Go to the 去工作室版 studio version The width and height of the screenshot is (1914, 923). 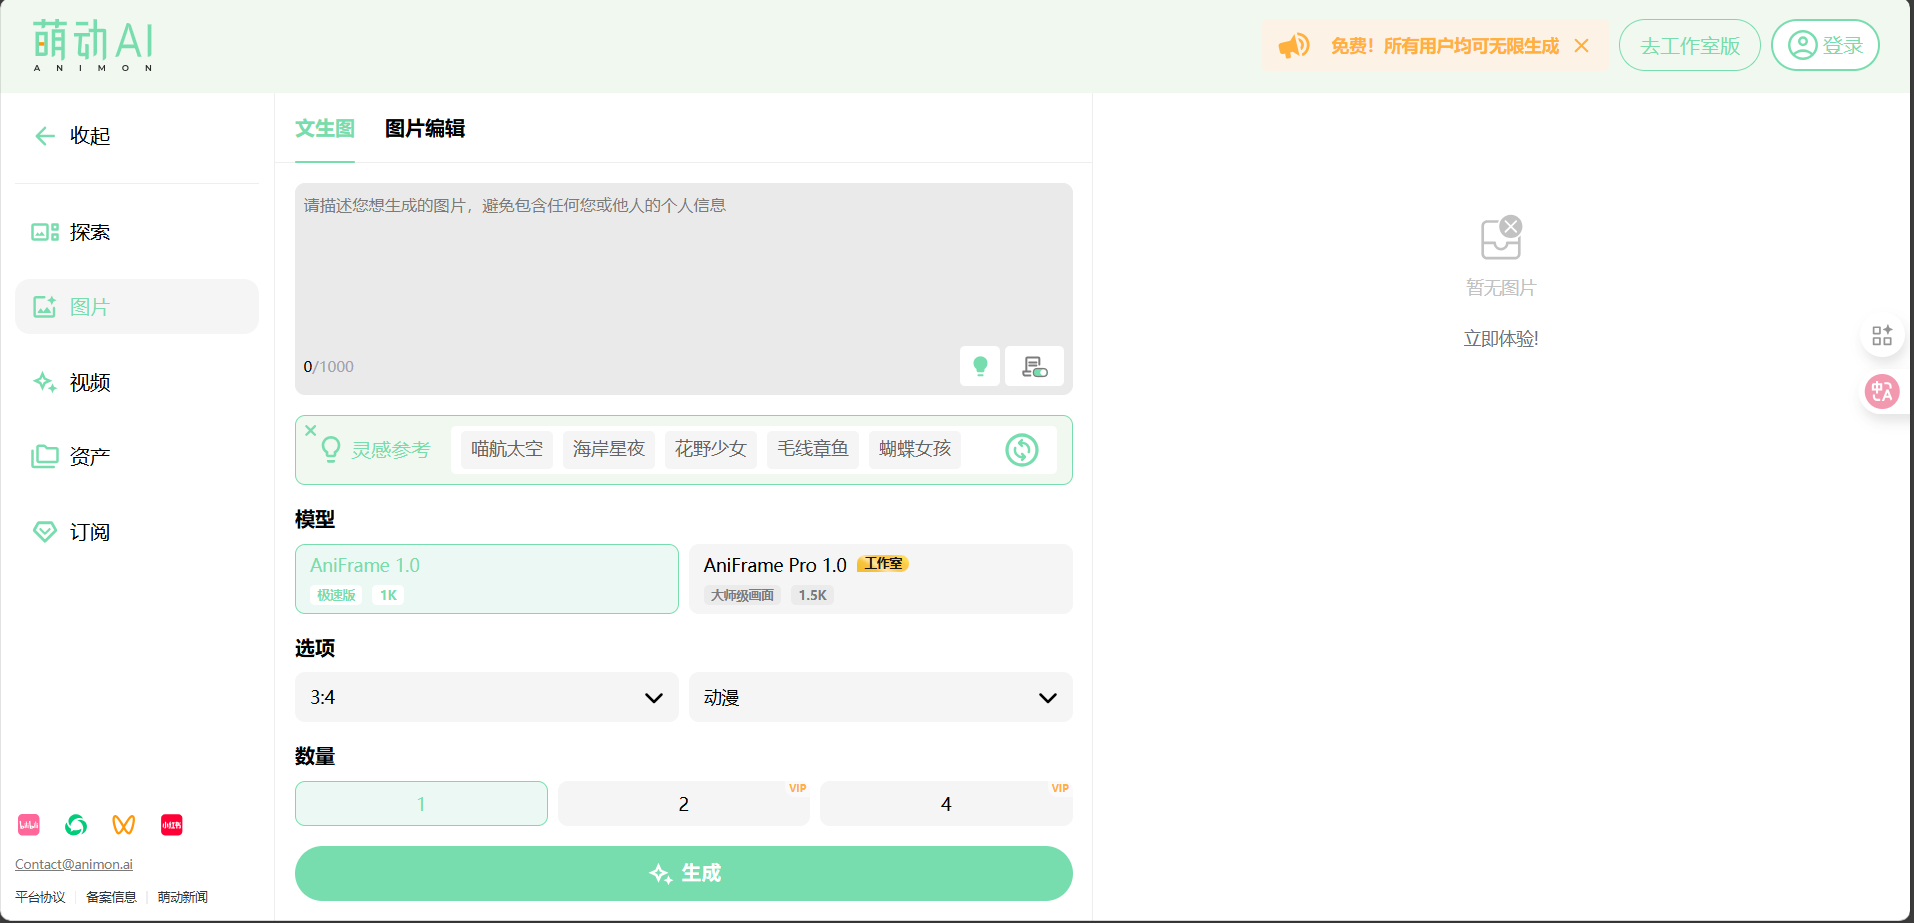tap(1690, 46)
